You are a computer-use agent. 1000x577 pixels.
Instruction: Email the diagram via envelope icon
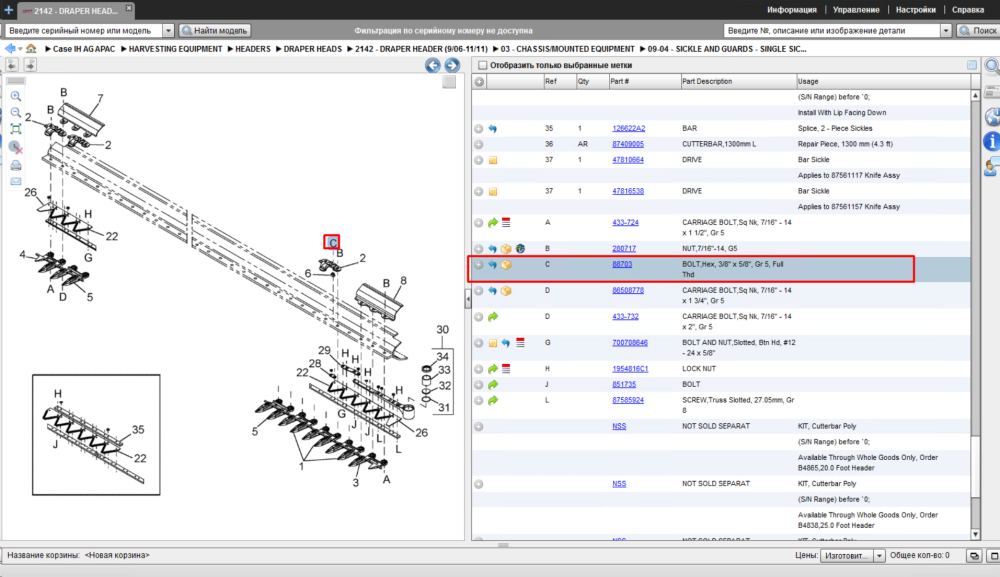click(16, 181)
